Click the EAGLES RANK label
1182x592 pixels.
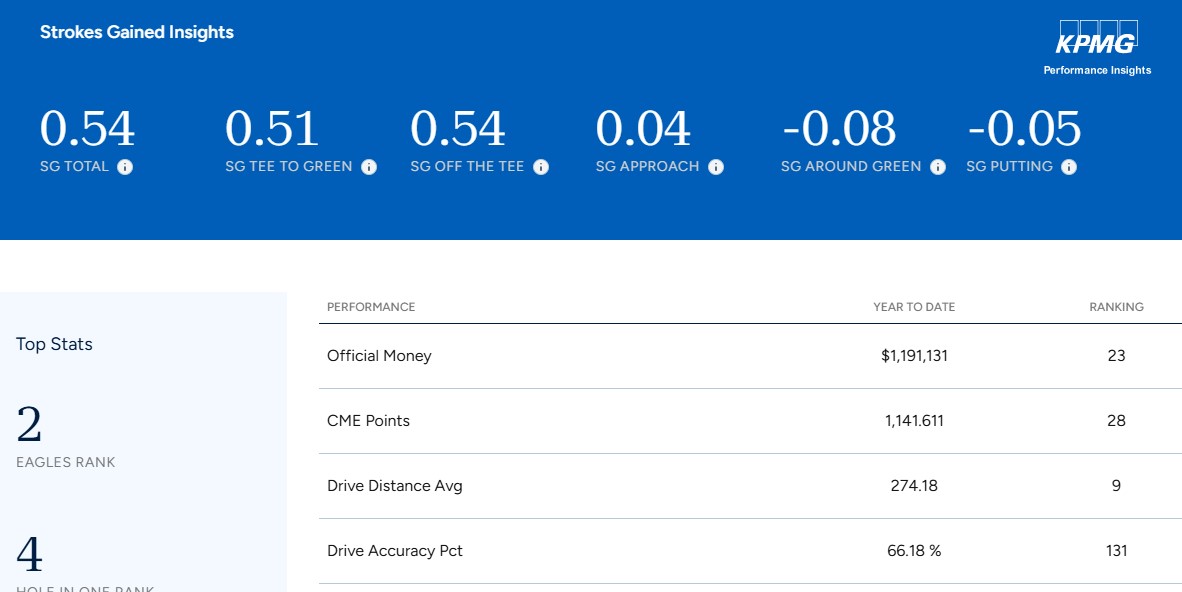coord(66,462)
